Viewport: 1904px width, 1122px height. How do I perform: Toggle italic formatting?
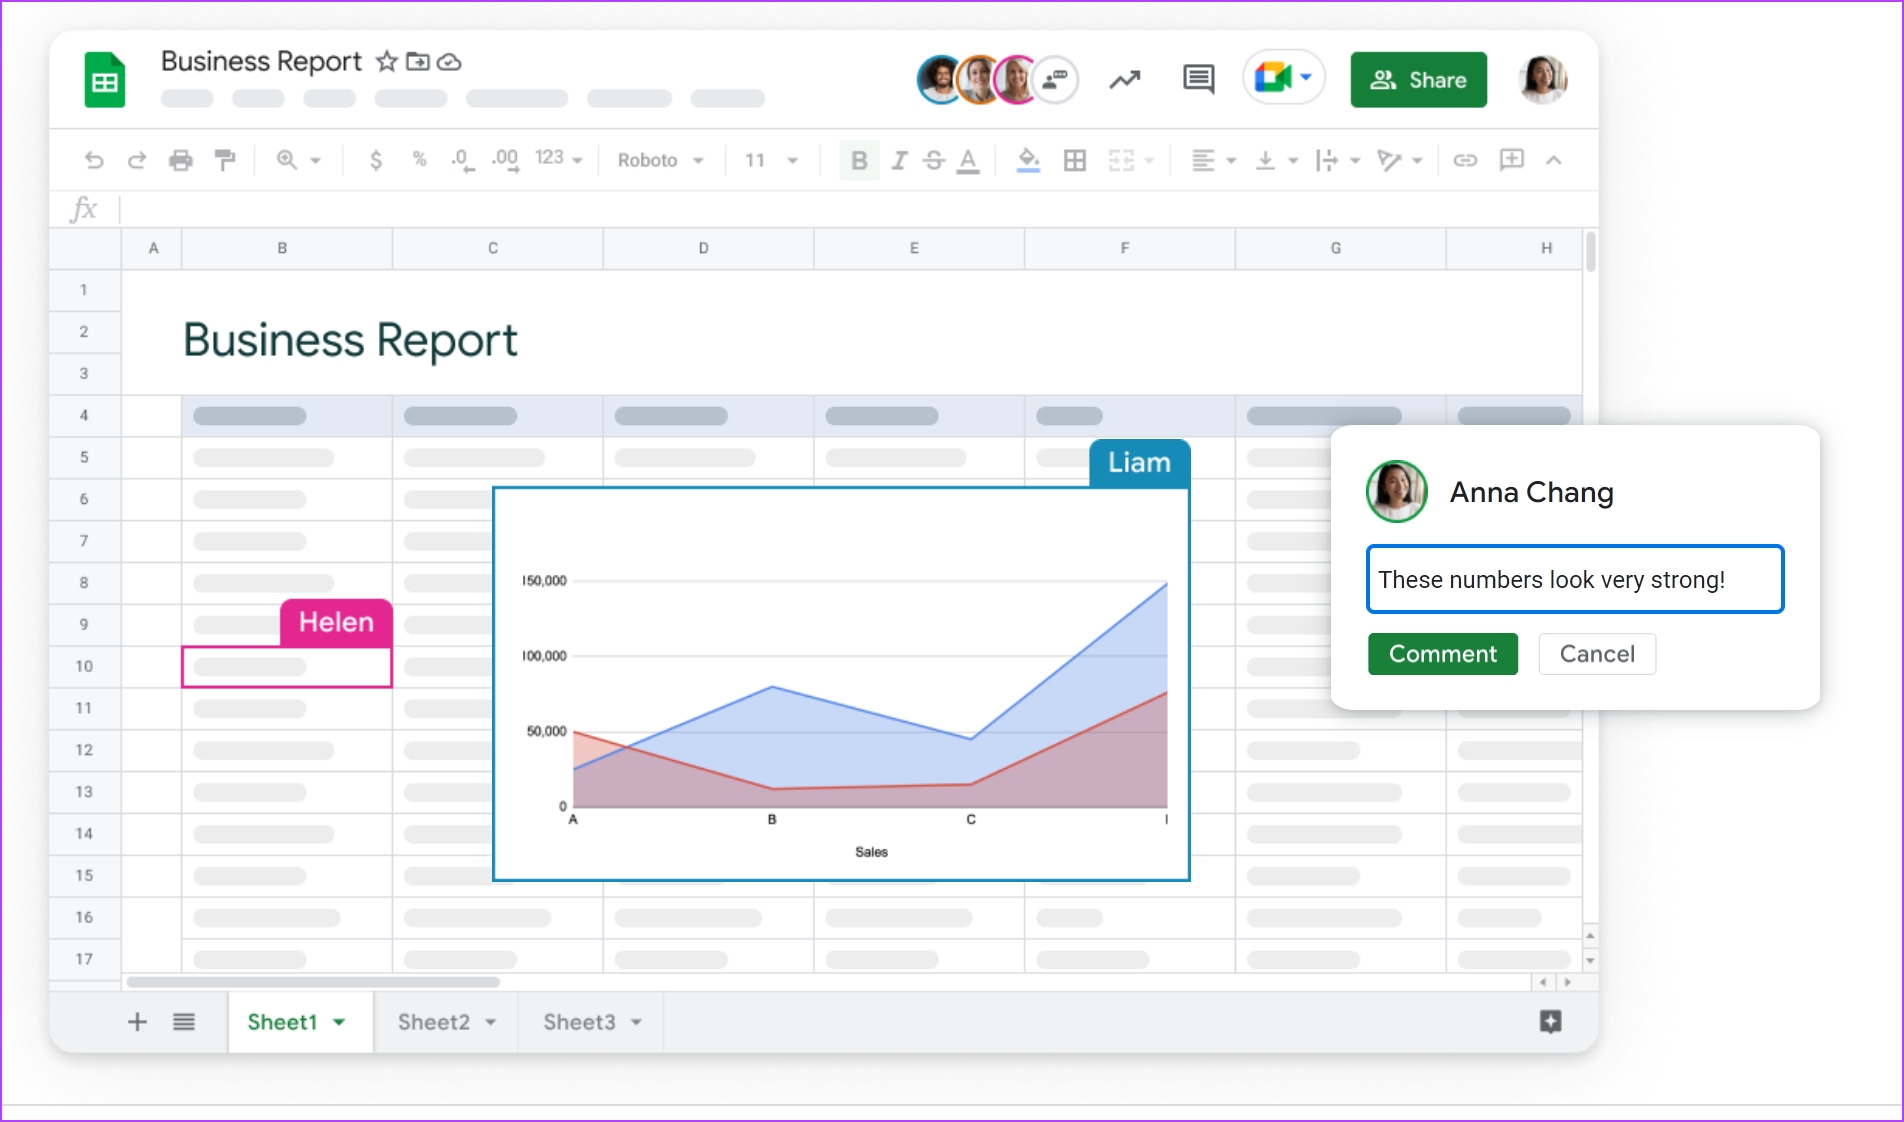899,160
